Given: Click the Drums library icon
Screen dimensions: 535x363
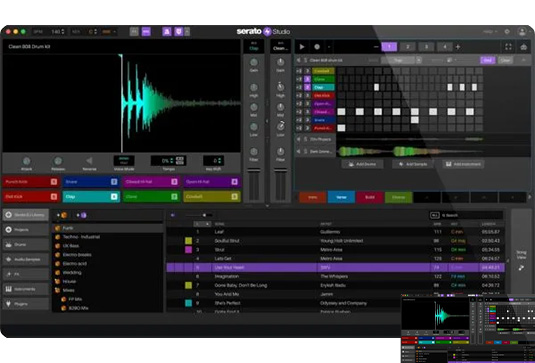Looking at the screenshot, I should tap(9, 245).
